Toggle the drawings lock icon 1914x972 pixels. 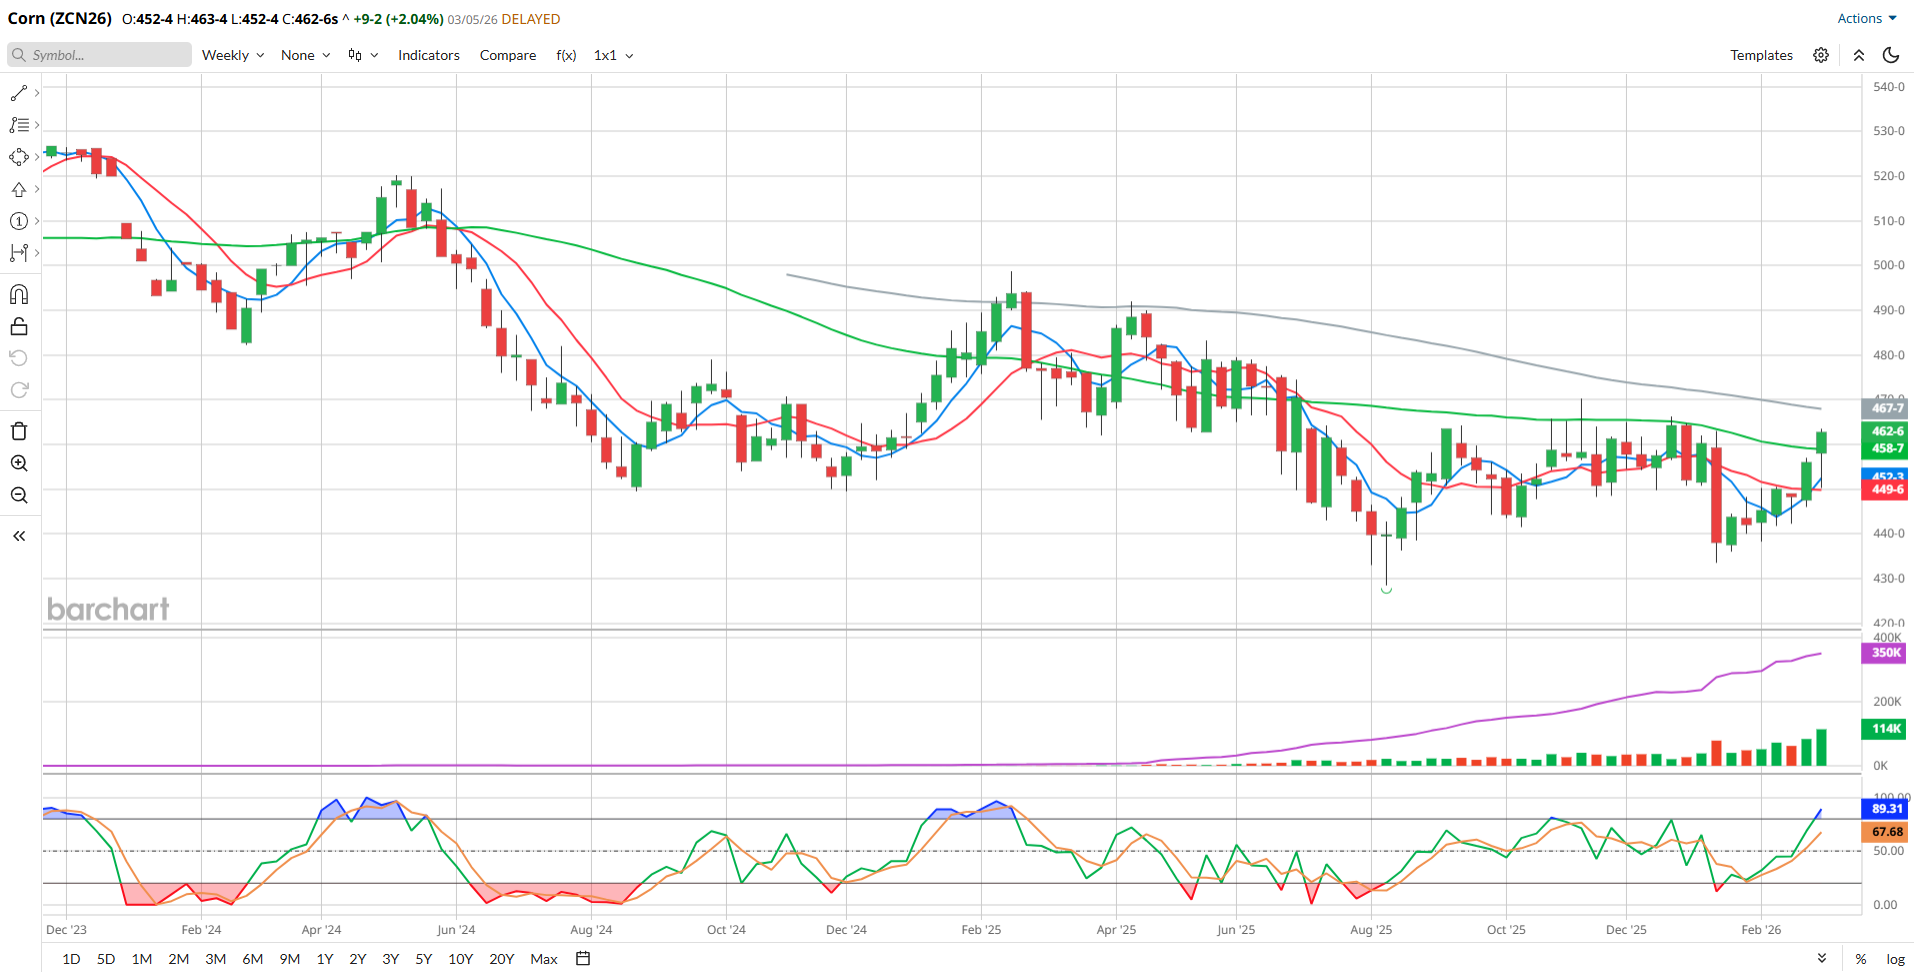pyautogui.click(x=18, y=326)
